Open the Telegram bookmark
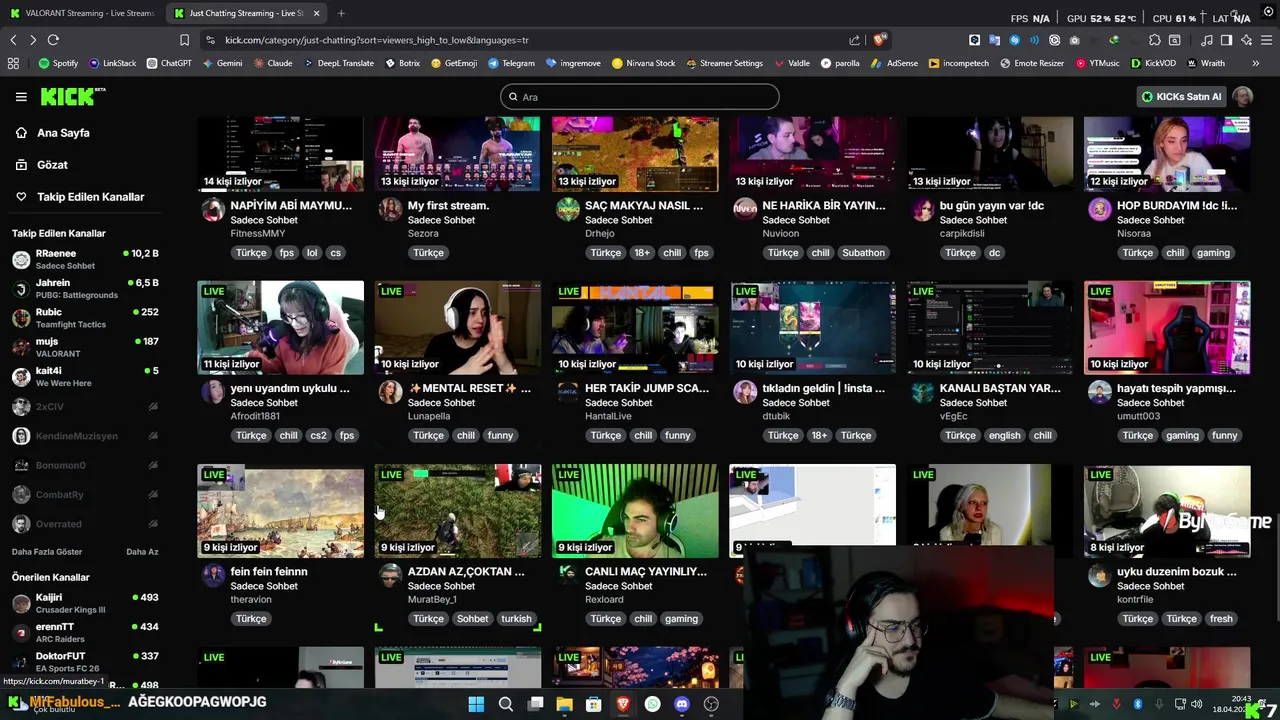Screen dimensions: 1280x720 coord(510,63)
